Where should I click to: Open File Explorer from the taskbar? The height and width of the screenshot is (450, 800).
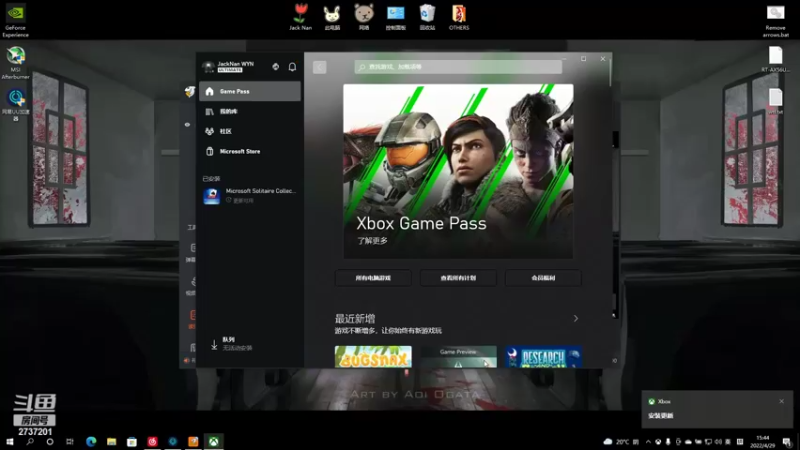(111, 442)
